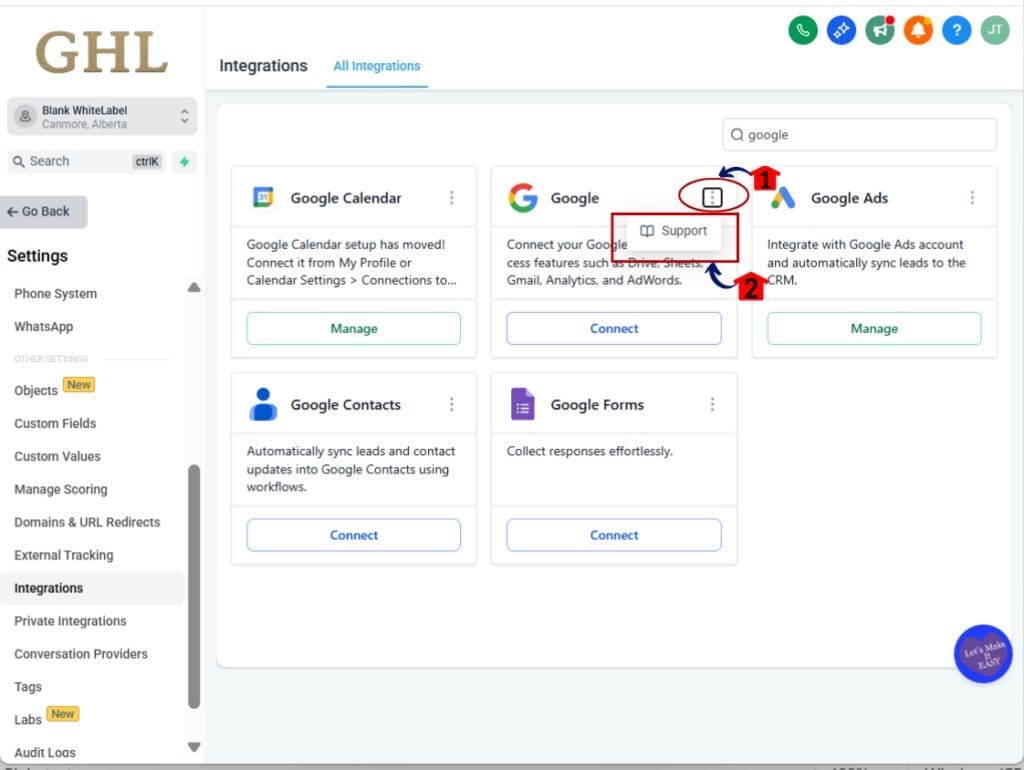Open the blue help question mark icon
The height and width of the screenshot is (770, 1024).
[957, 30]
